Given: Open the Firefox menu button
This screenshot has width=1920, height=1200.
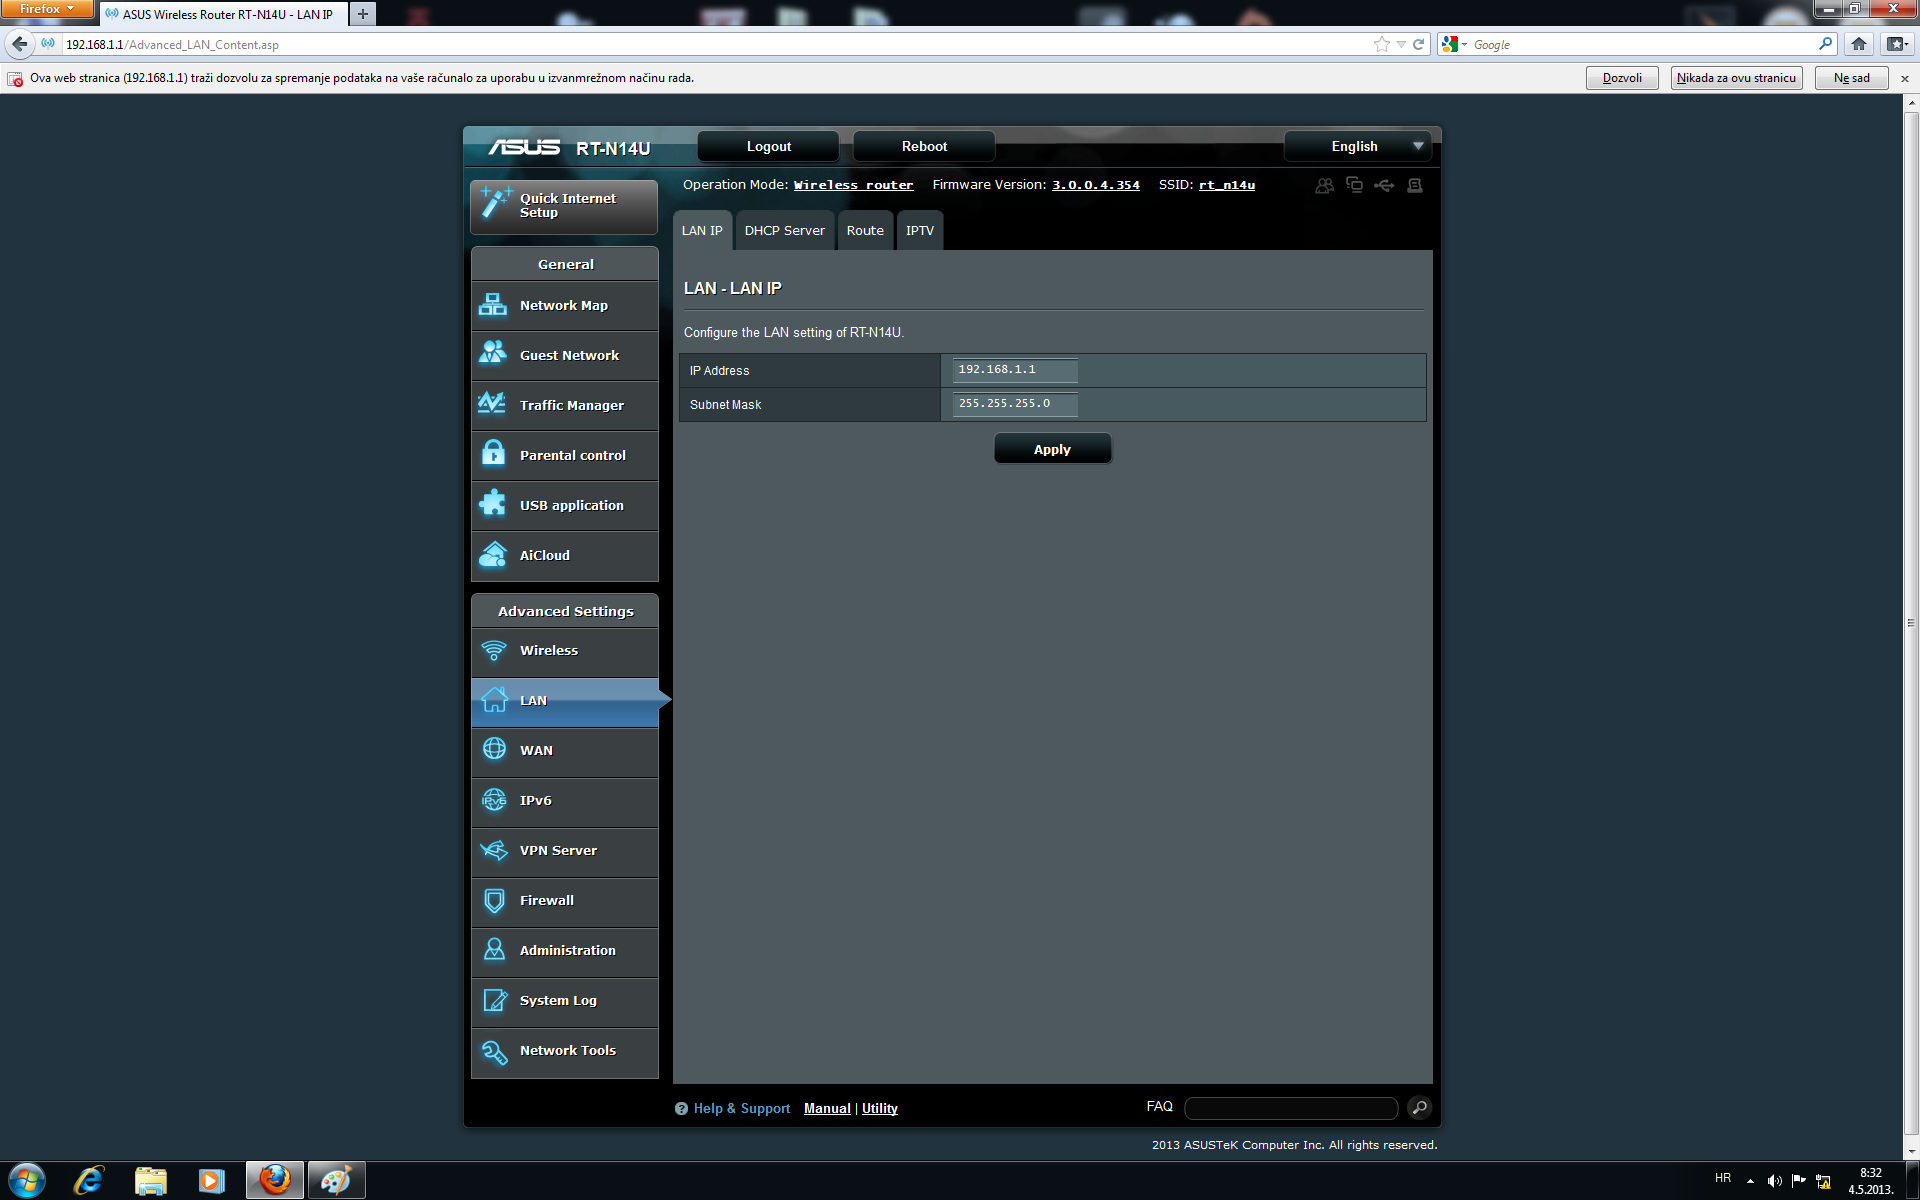Looking at the screenshot, I should click(x=47, y=8).
